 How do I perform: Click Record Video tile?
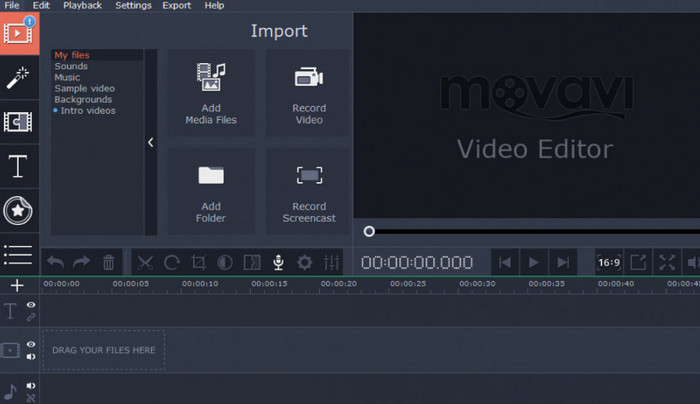(309, 93)
